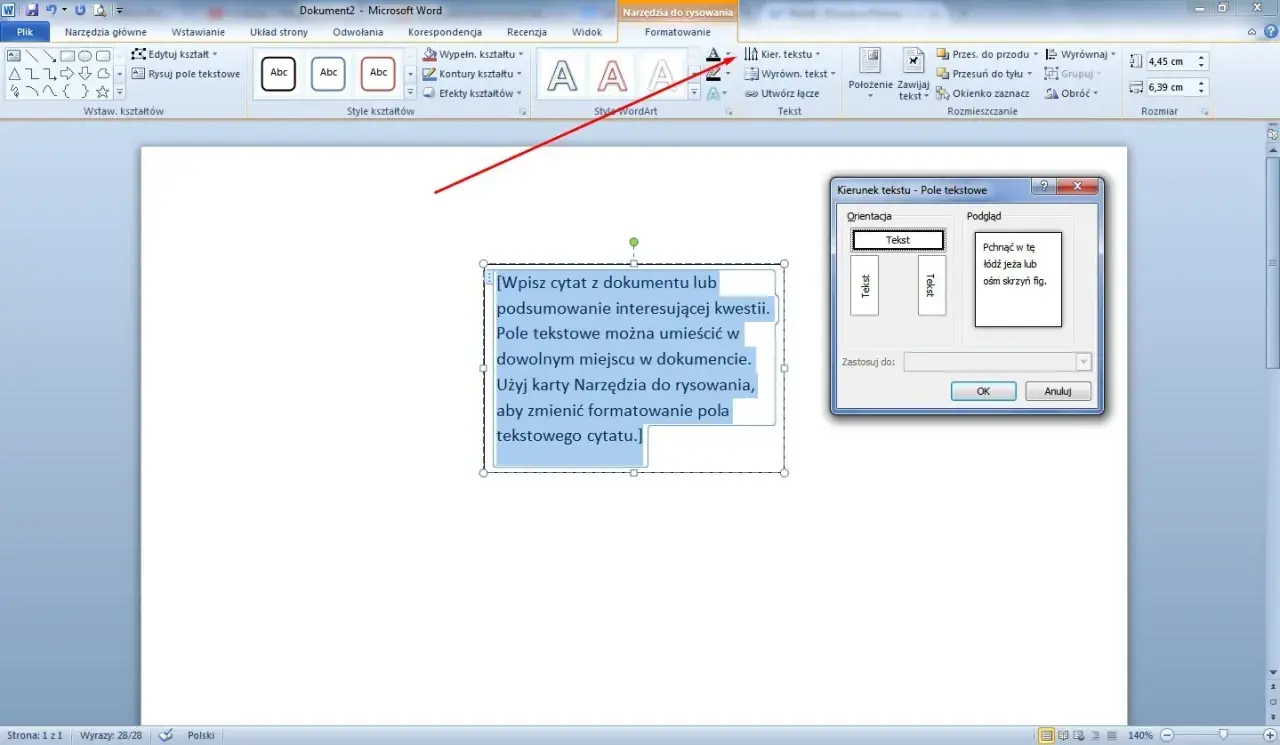Click Utwórz łącze link icon
Viewport: 1280px width, 745px height.
751,93
